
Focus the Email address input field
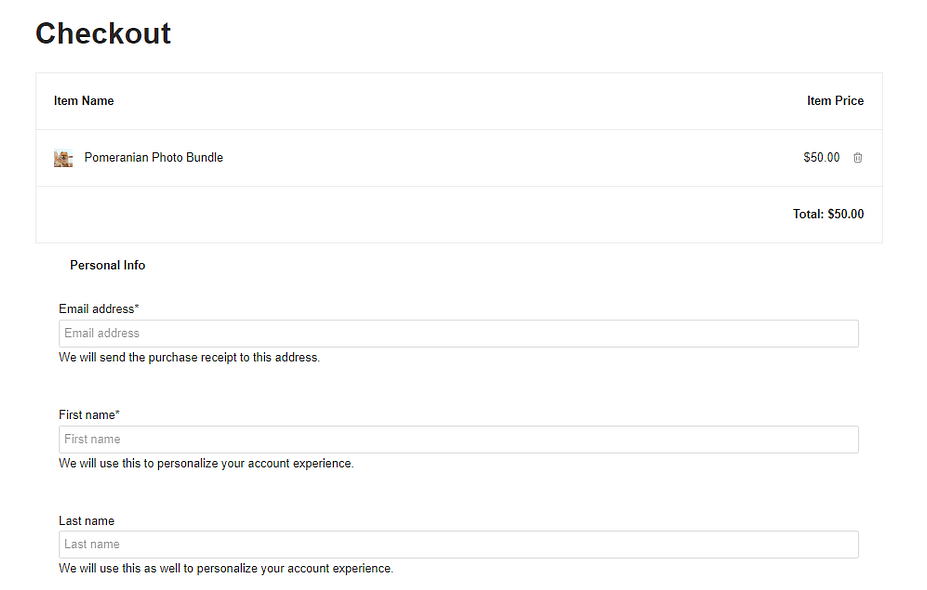(x=459, y=333)
